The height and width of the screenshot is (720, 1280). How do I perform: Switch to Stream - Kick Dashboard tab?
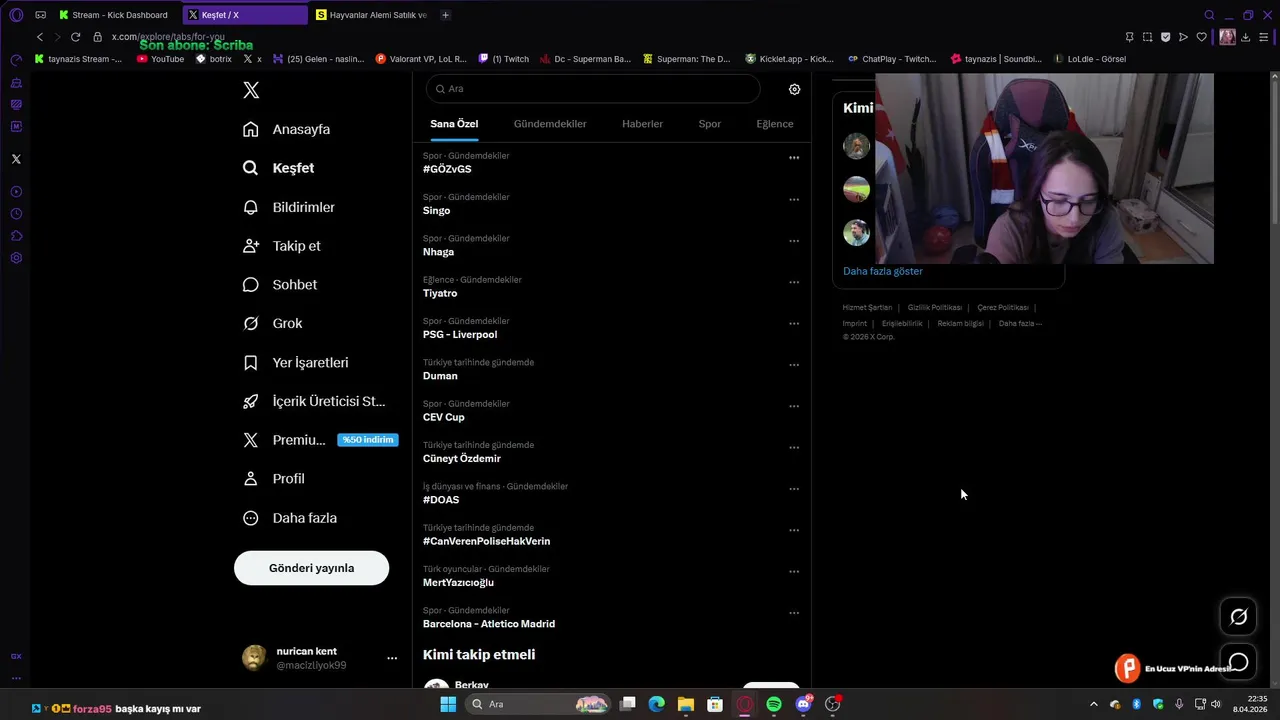[x=114, y=15]
